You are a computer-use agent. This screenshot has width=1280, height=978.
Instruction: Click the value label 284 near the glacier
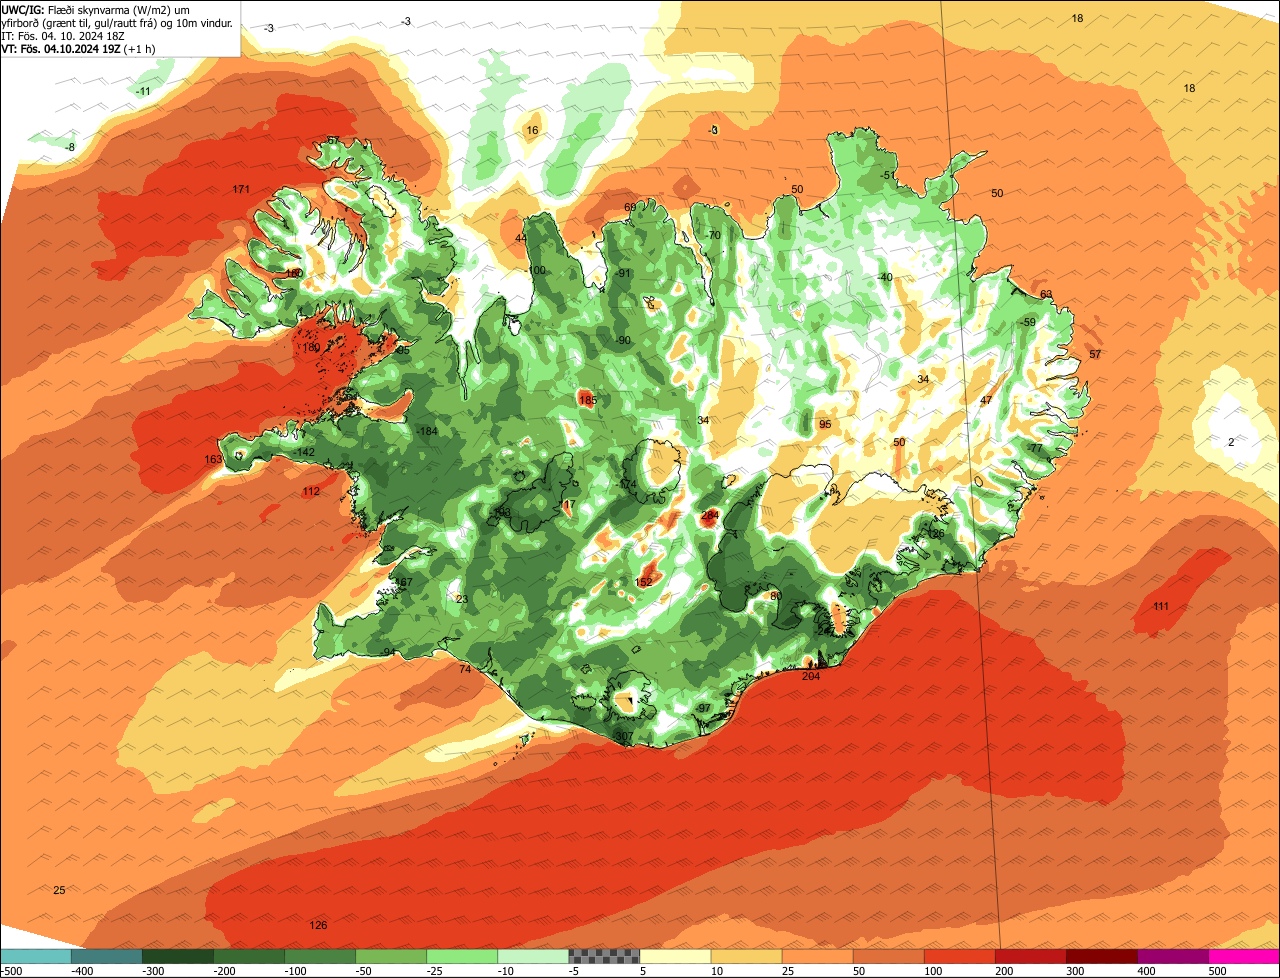click(710, 515)
